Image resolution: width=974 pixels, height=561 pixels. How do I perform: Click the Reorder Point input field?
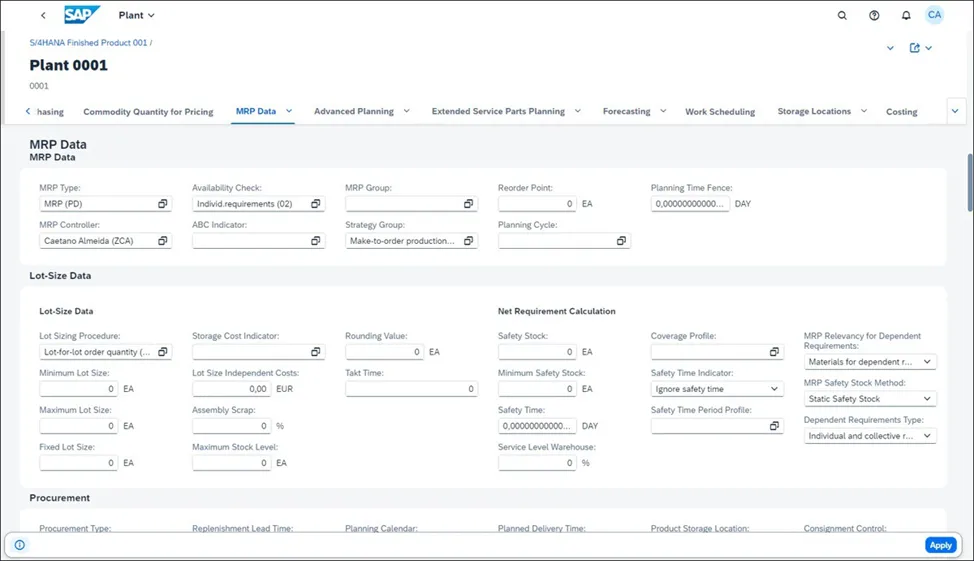point(537,204)
